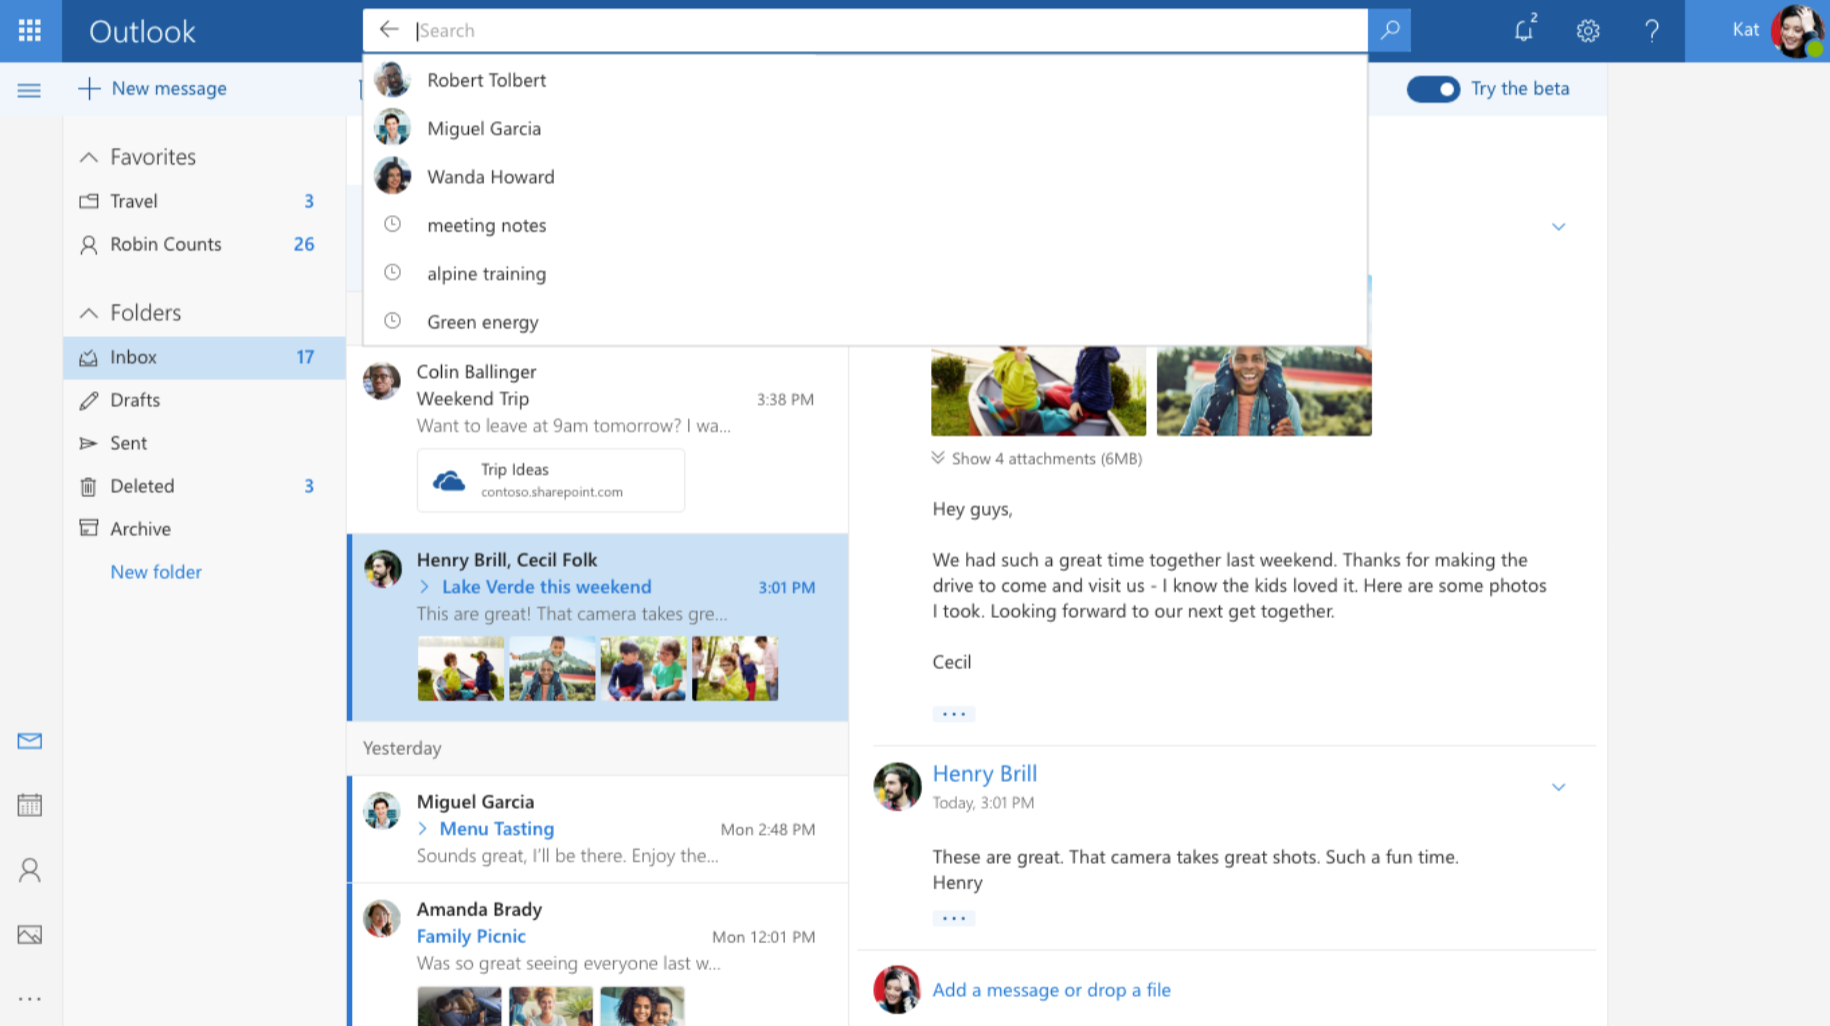Select the Photos icon in the left rail
The image size is (1830, 1026).
tap(30, 935)
